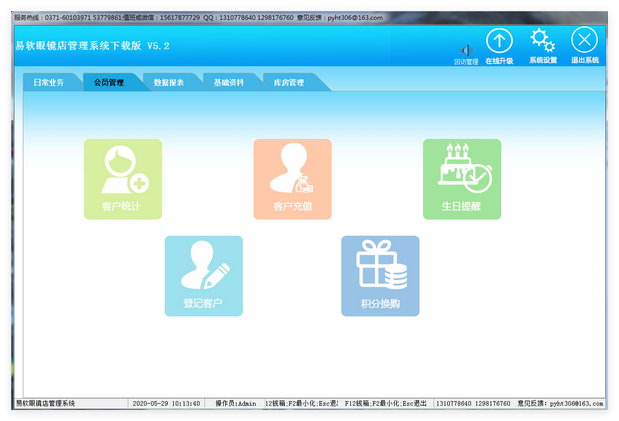The width and height of the screenshot is (619, 421).
Task: Go to the 库房管理 tab
Action: (288, 83)
